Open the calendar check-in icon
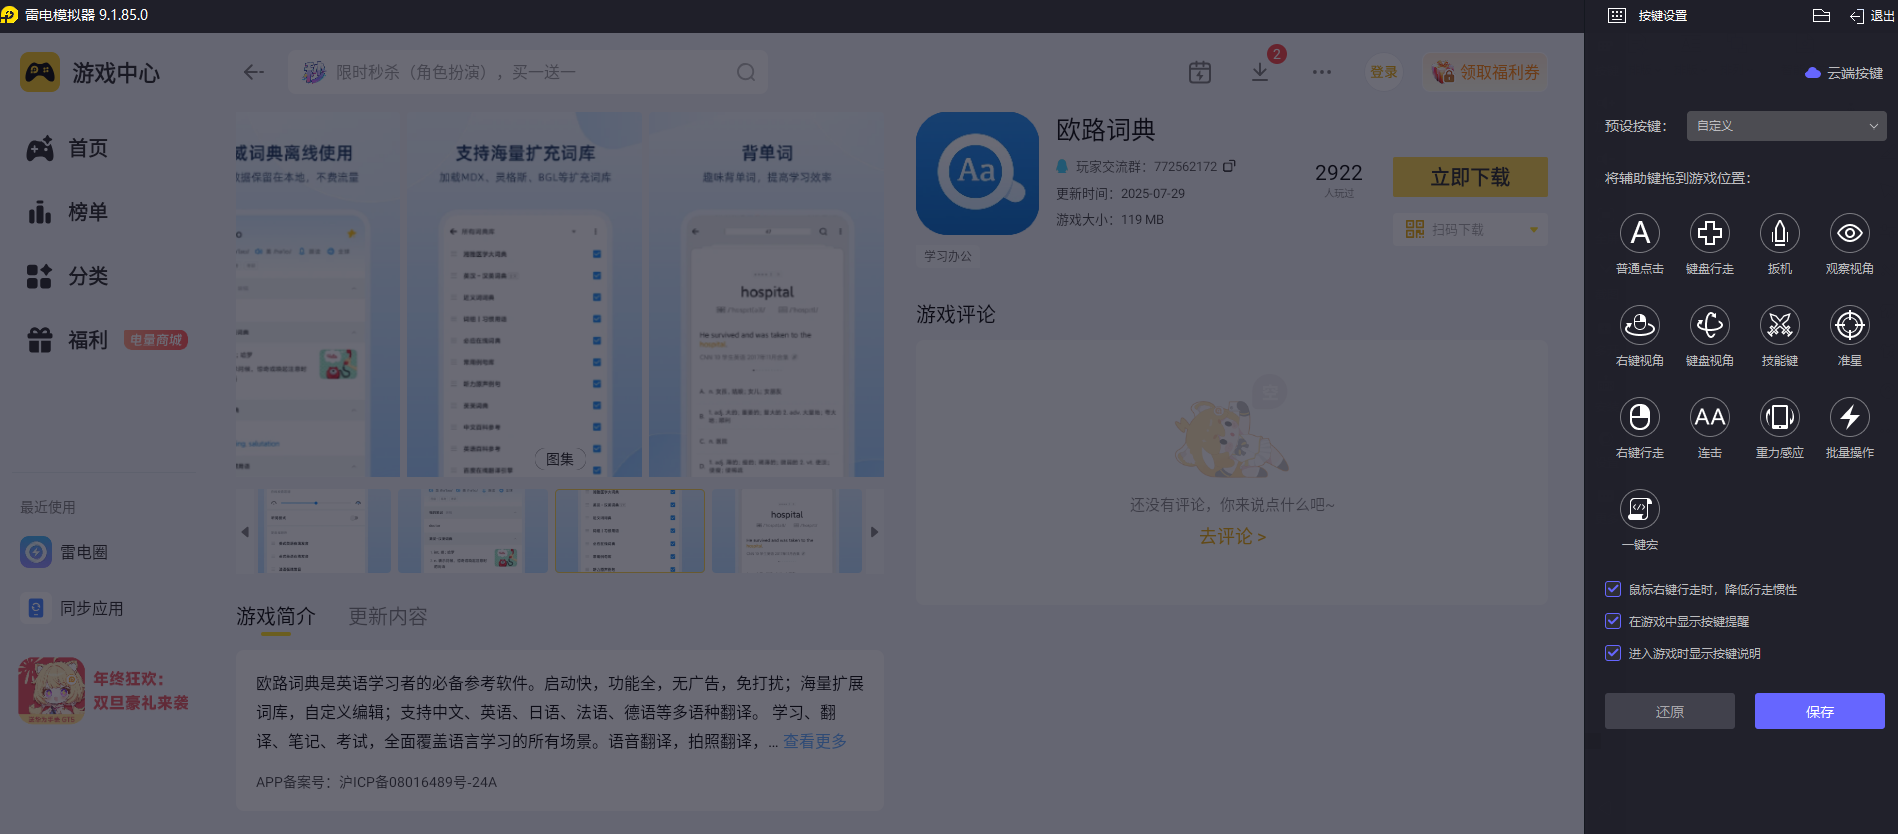Screen dimensions: 1898x834 [x=1200, y=72]
